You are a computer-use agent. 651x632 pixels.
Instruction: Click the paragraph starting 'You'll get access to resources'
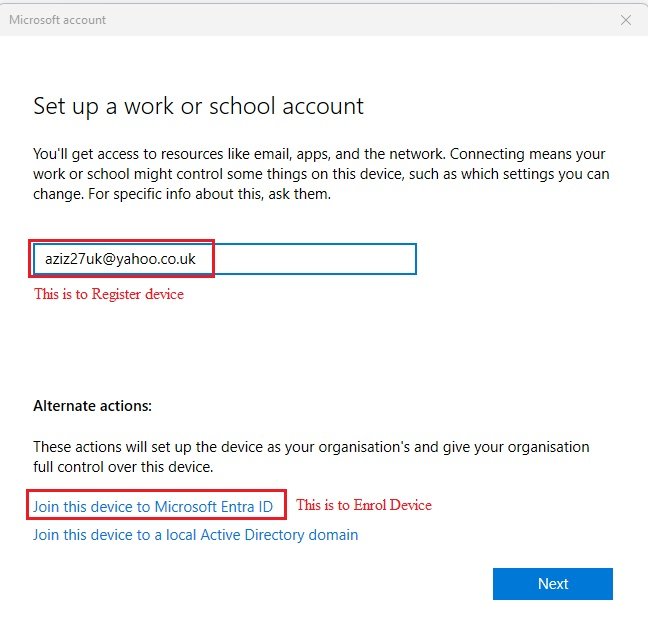pos(321,174)
